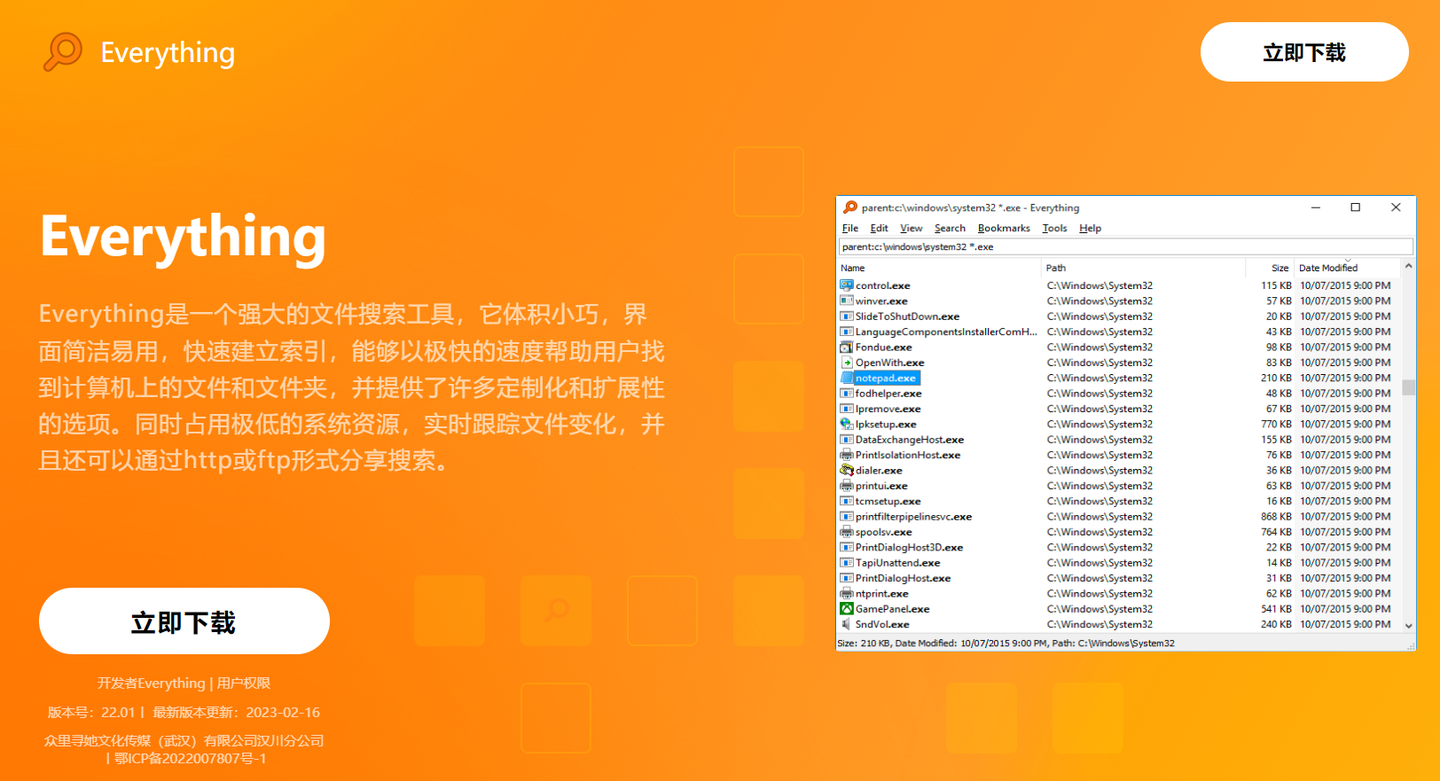Open the Help menu
This screenshot has height=781, width=1440.
(x=1090, y=228)
